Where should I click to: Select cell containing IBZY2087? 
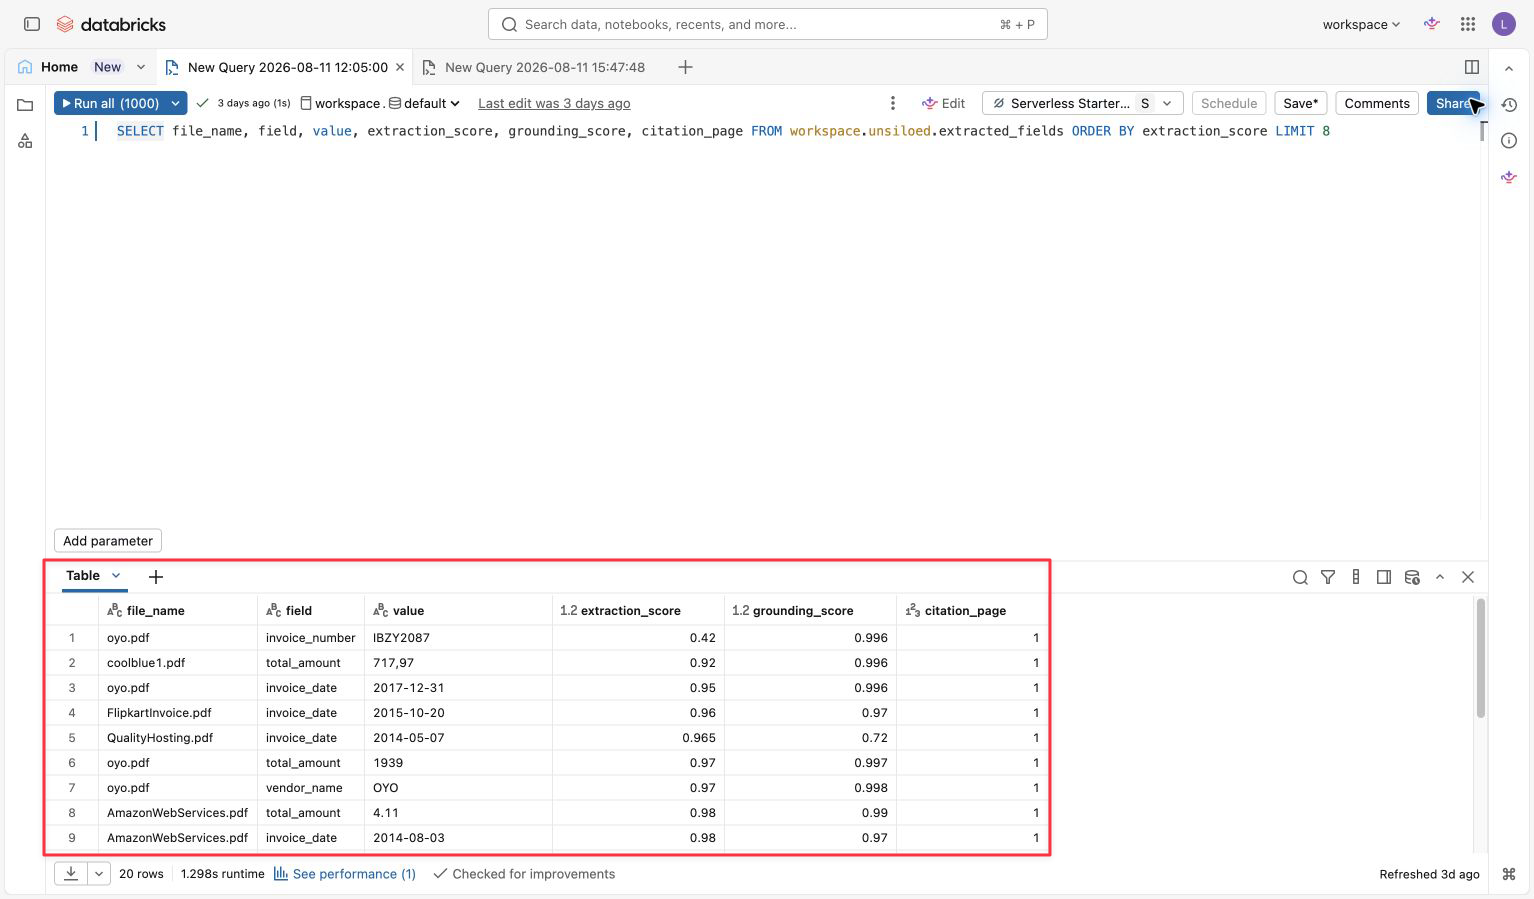pos(458,637)
